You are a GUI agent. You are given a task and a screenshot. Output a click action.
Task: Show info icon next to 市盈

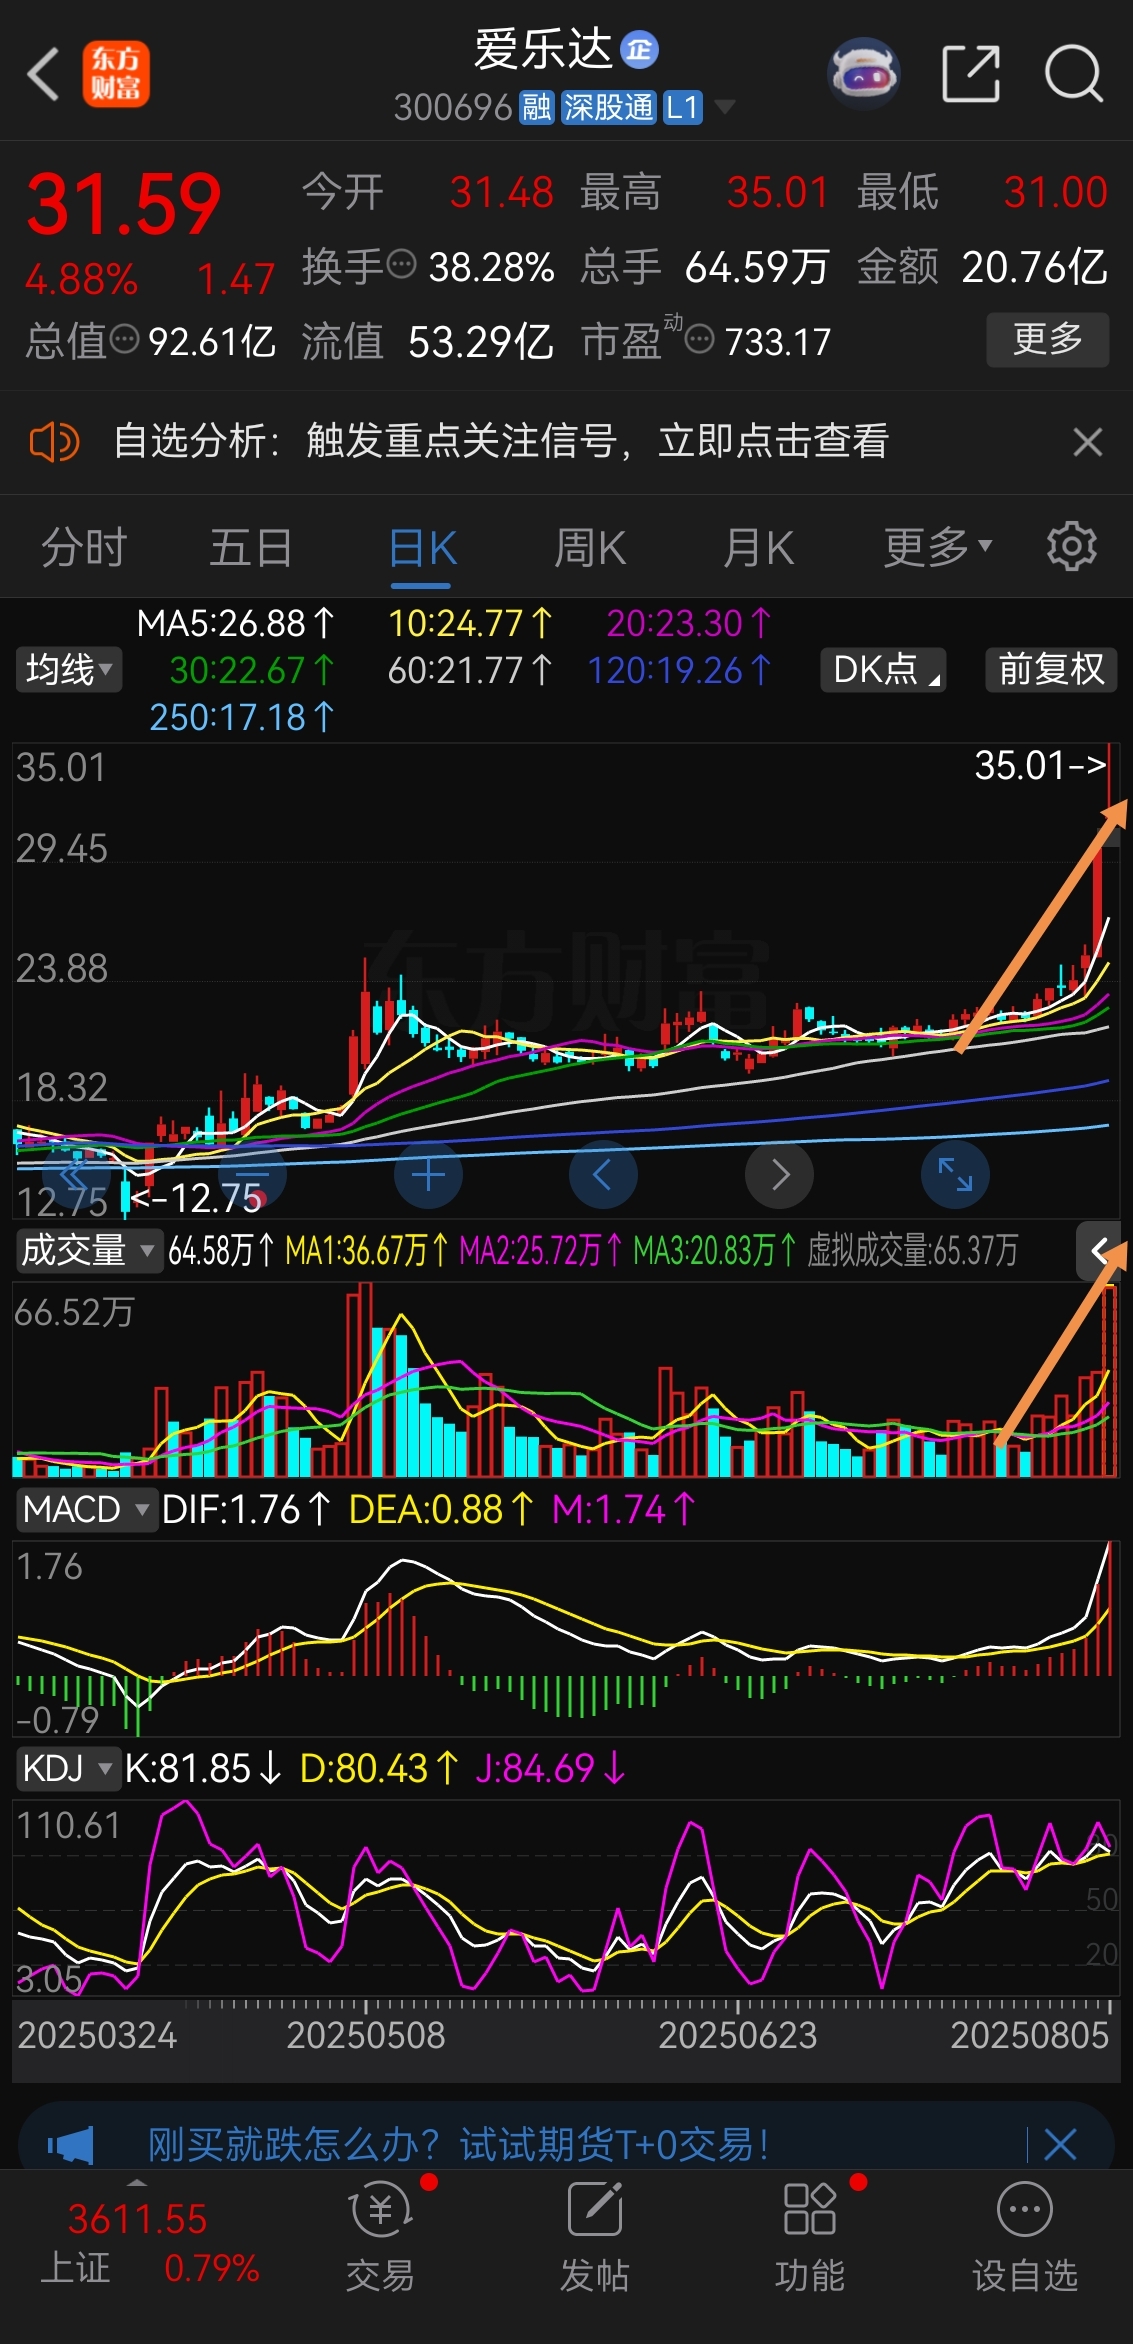[x=700, y=341]
